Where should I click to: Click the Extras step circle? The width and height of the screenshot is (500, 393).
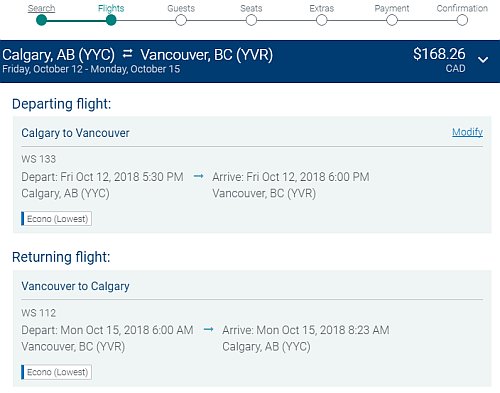322,20
